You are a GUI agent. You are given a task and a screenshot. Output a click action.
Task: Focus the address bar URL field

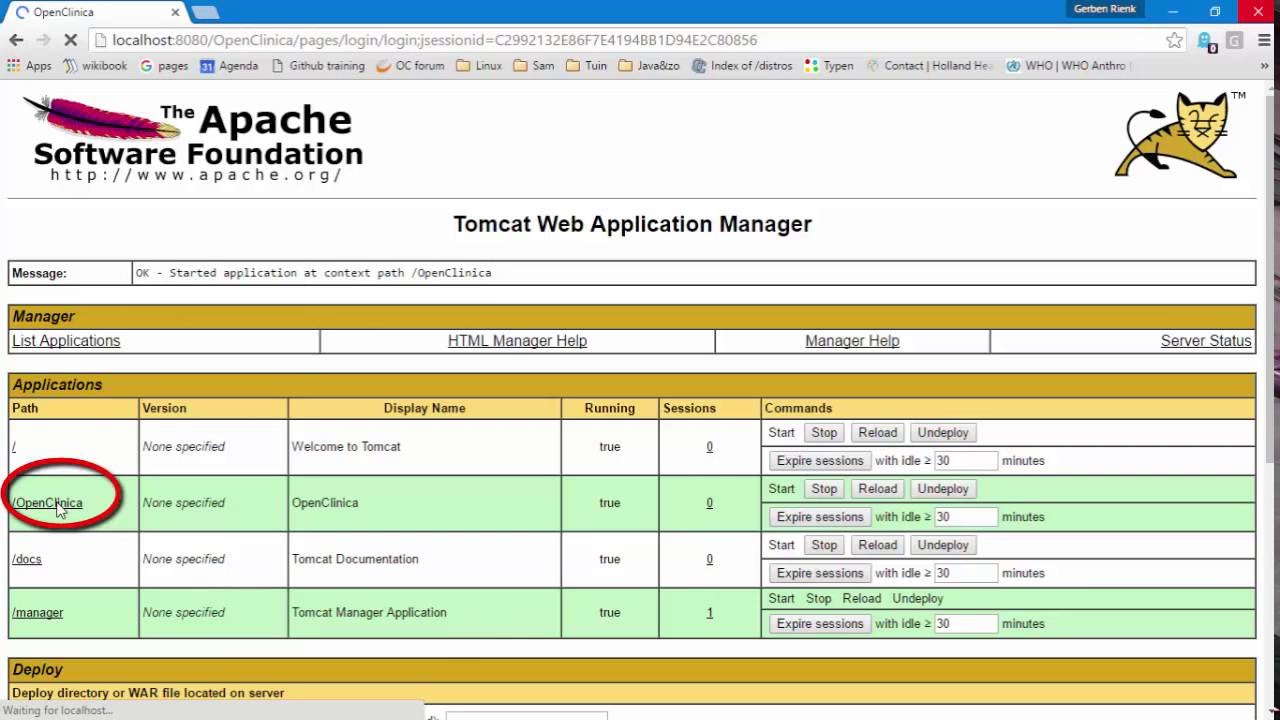(630, 40)
